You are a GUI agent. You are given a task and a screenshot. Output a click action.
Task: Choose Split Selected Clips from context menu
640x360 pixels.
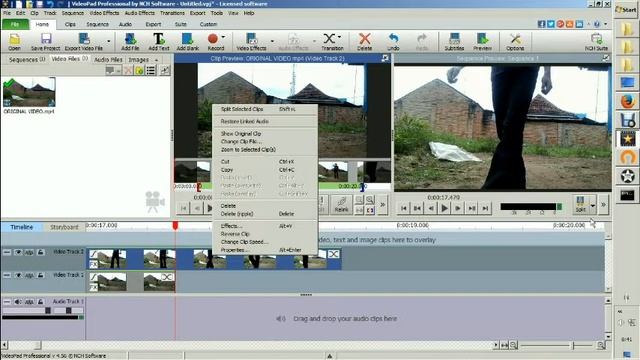tap(242, 109)
